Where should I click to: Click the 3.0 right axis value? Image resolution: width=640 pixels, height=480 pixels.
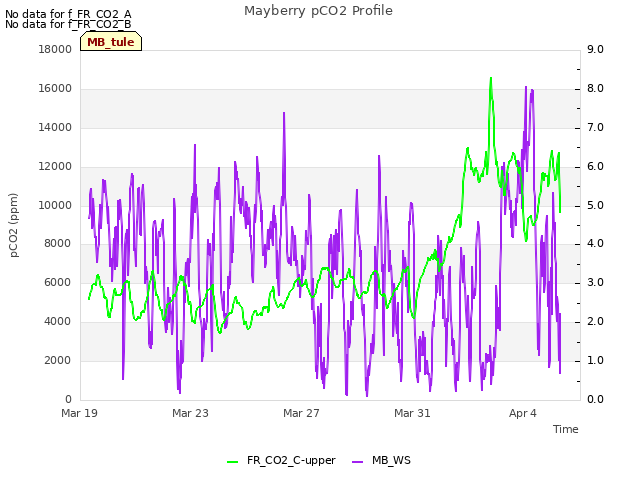[x=595, y=282]
